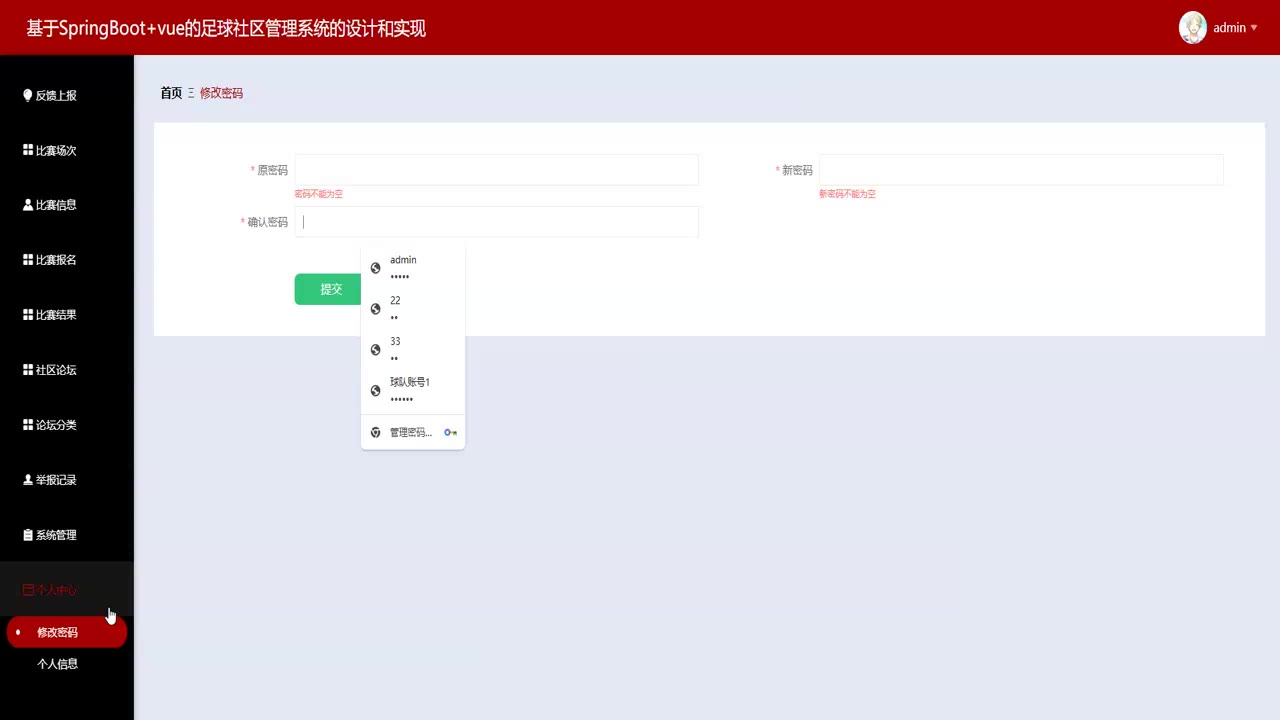The height and width of the screenshot is (720, 1280).
Task: Click the 比赛场次 grid icon
Action: (x=28, y=150)
